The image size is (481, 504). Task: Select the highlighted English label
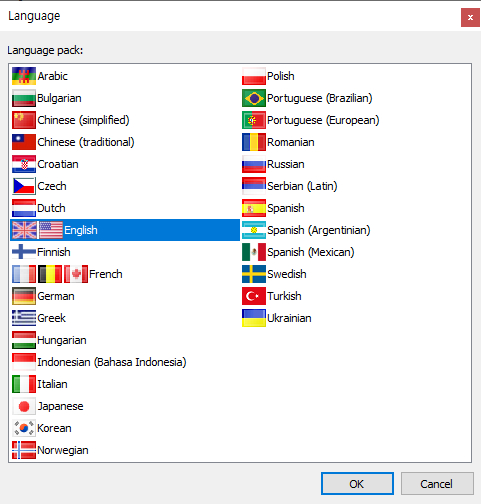81,230
